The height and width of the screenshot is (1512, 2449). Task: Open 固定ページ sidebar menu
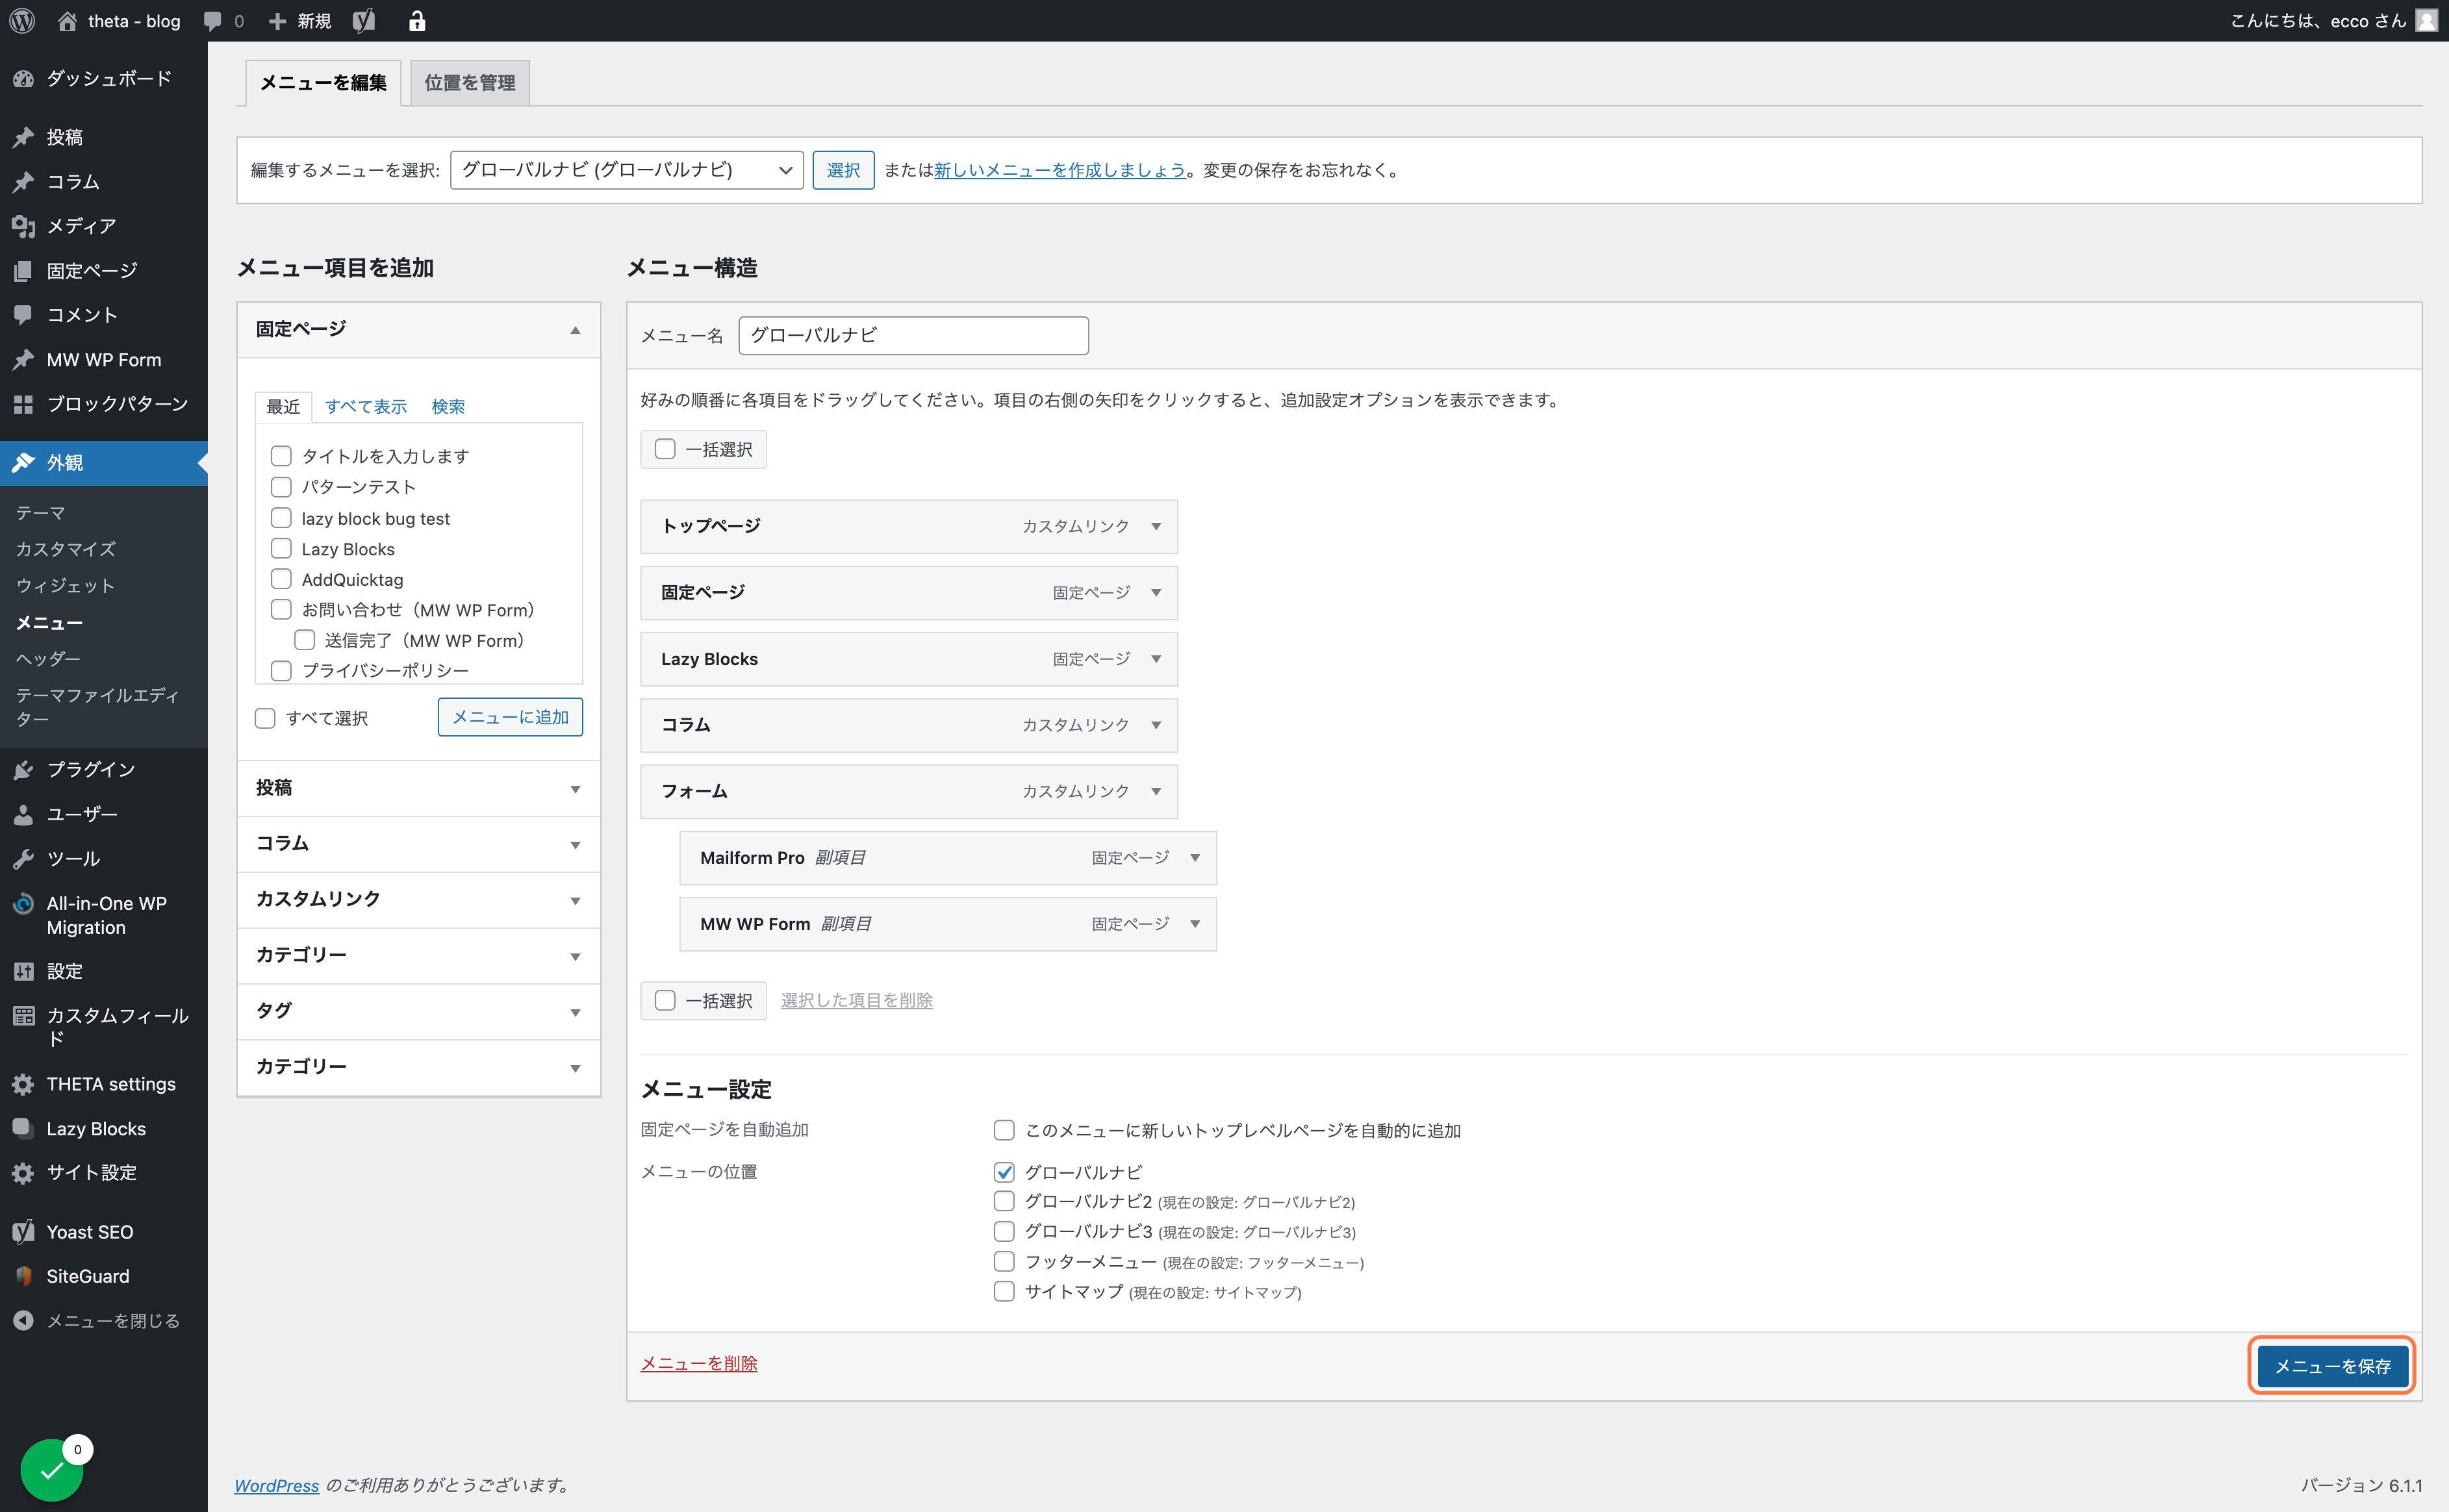pos(104,270)
